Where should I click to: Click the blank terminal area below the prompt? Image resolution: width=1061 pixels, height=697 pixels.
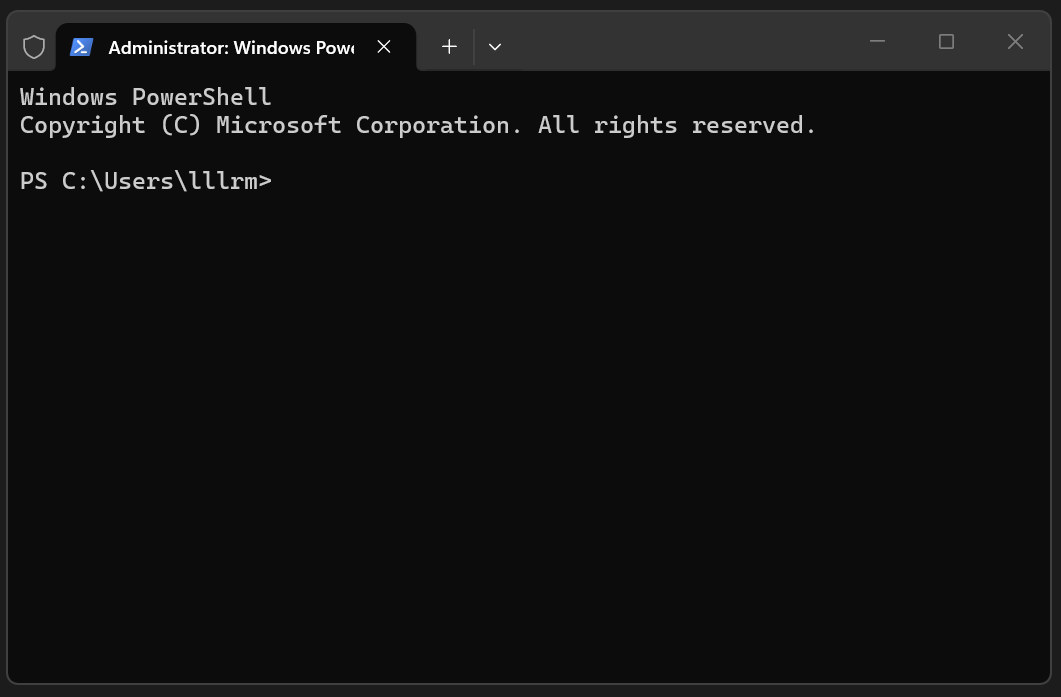[528, 440]
